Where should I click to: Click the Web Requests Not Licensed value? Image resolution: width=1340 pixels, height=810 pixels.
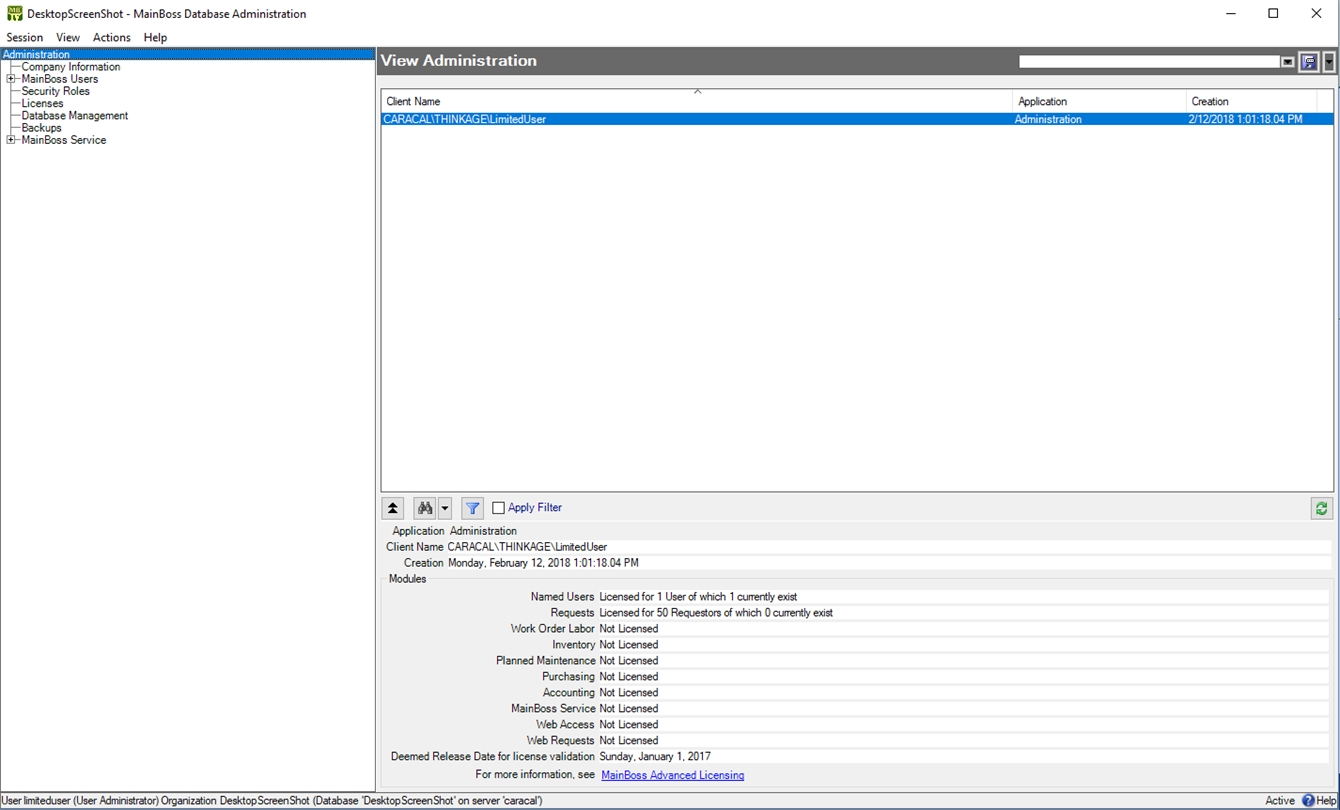coord(629,741)
